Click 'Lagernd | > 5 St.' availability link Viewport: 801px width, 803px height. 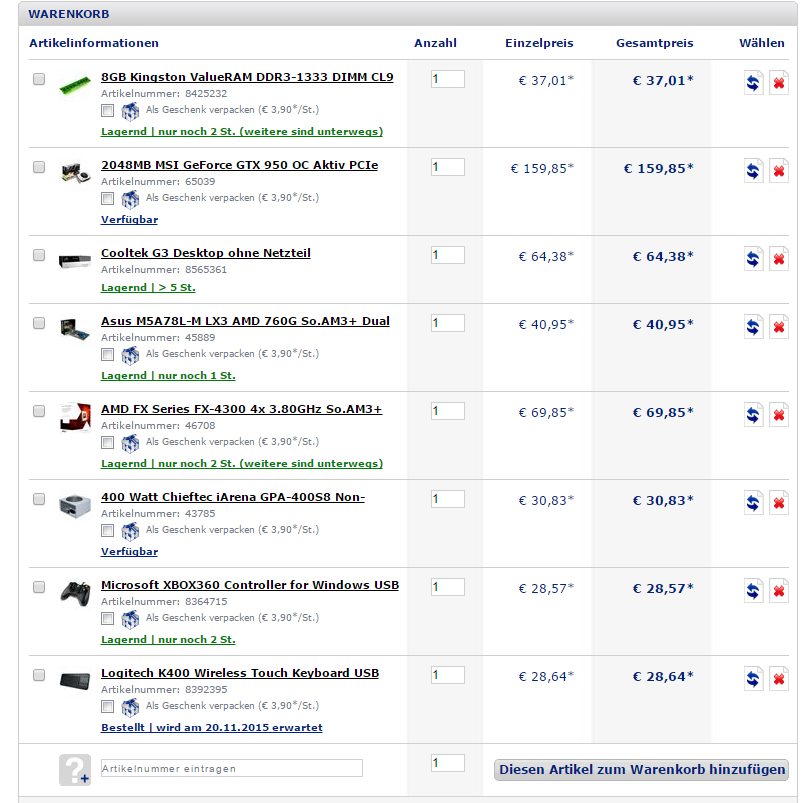coord(148,288)
